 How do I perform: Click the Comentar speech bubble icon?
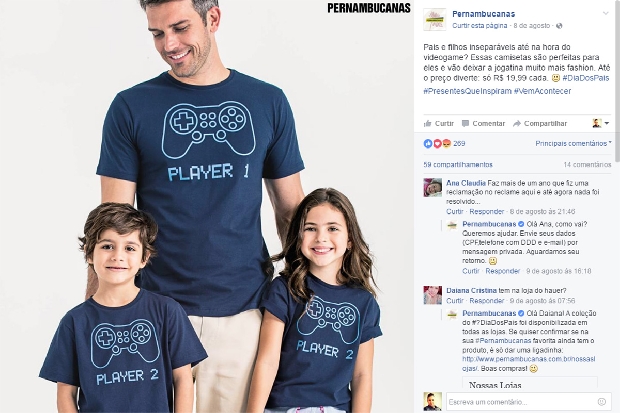[x=465, y=123]
